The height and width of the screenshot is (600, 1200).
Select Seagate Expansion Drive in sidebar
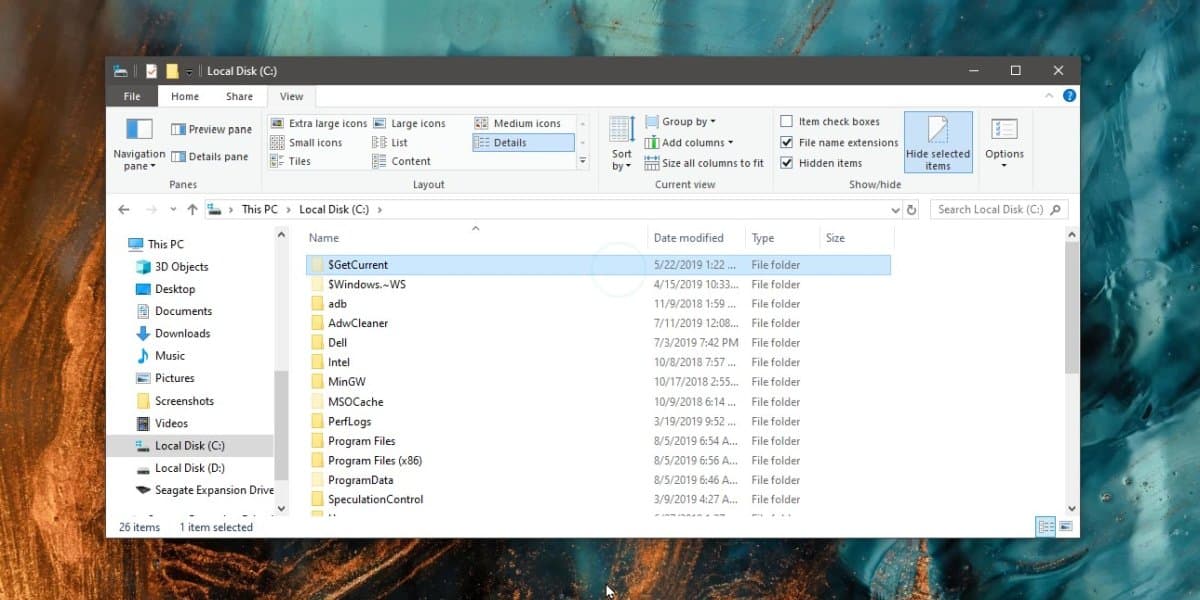click(x=204, y=490)
